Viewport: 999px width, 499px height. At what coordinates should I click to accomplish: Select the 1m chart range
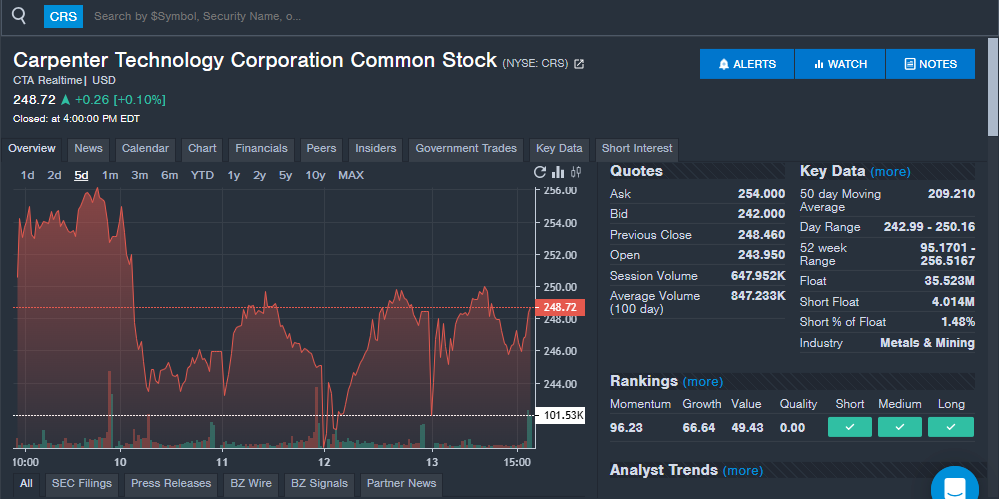(x=110, y=175)
